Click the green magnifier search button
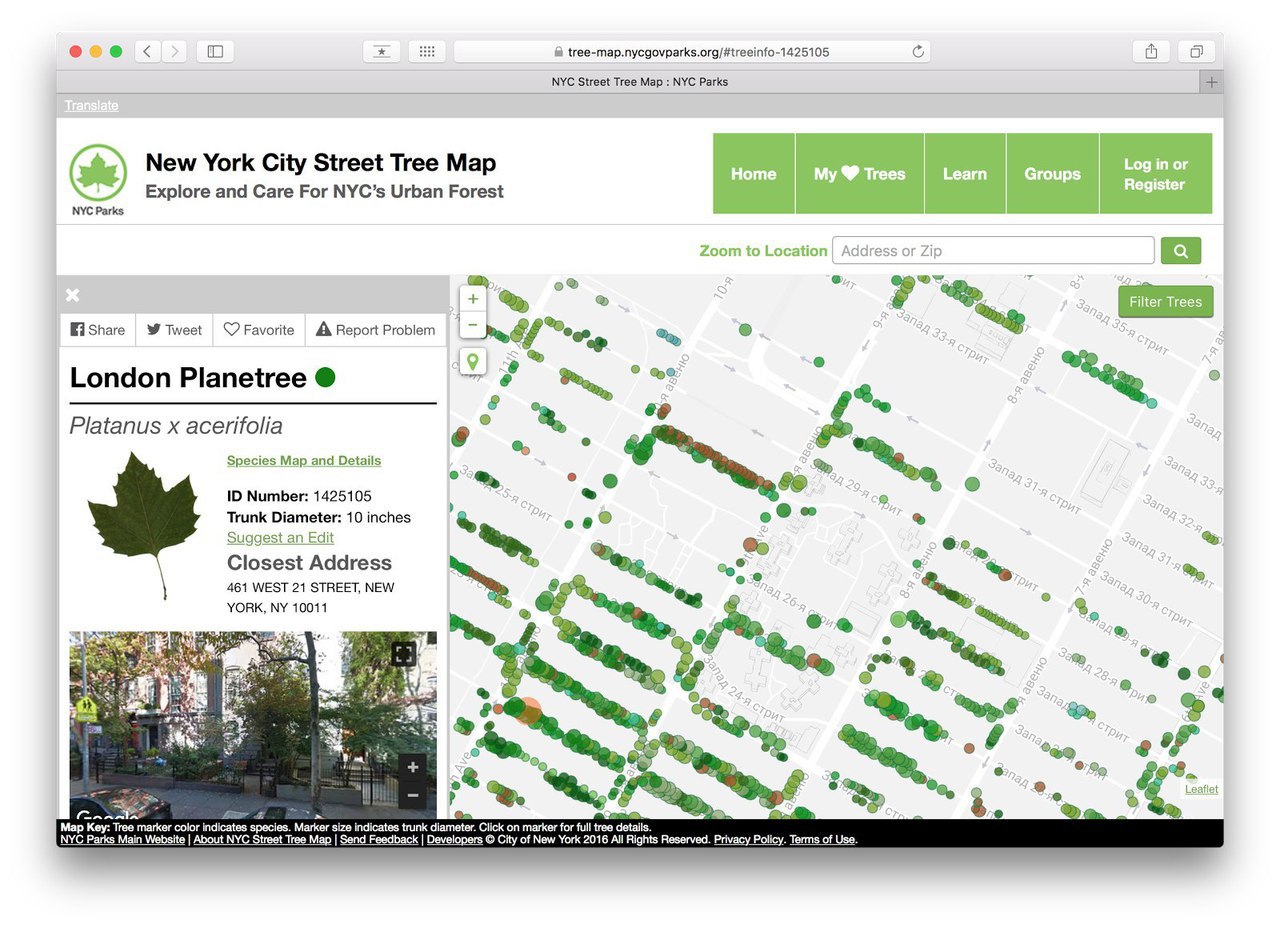 1180,251
